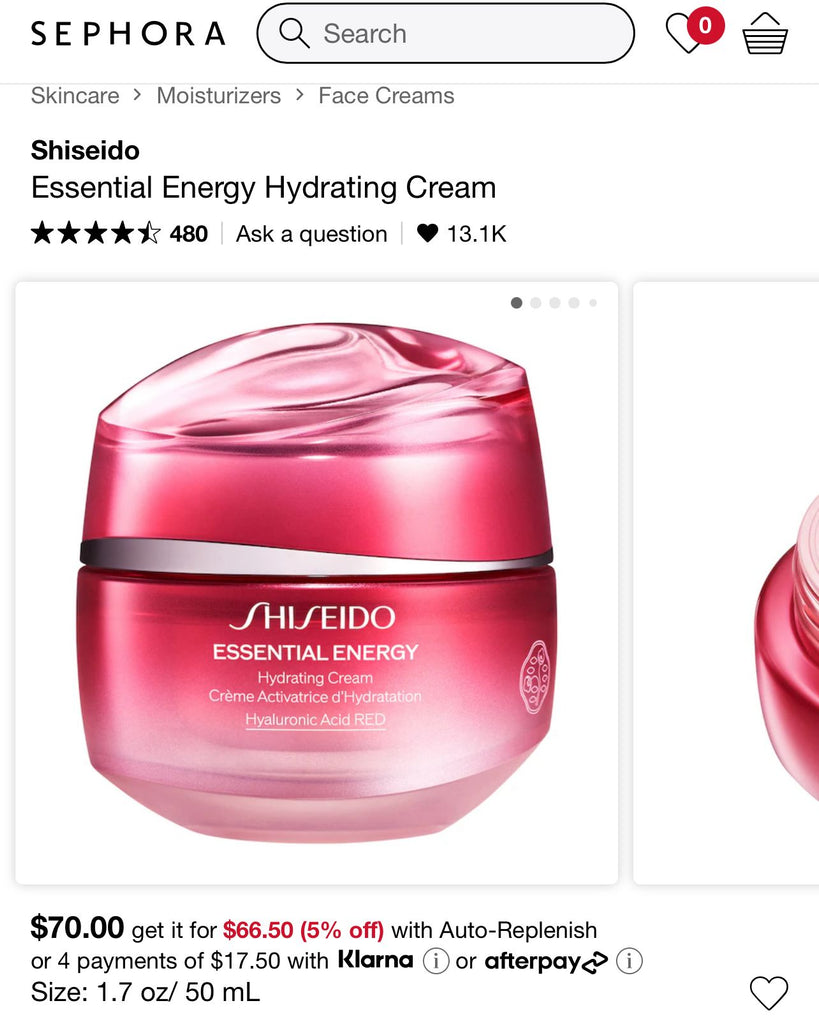Click the Klarna info icon
Image resolution: width=819 pixels, height=1024 pixels.
436,961
